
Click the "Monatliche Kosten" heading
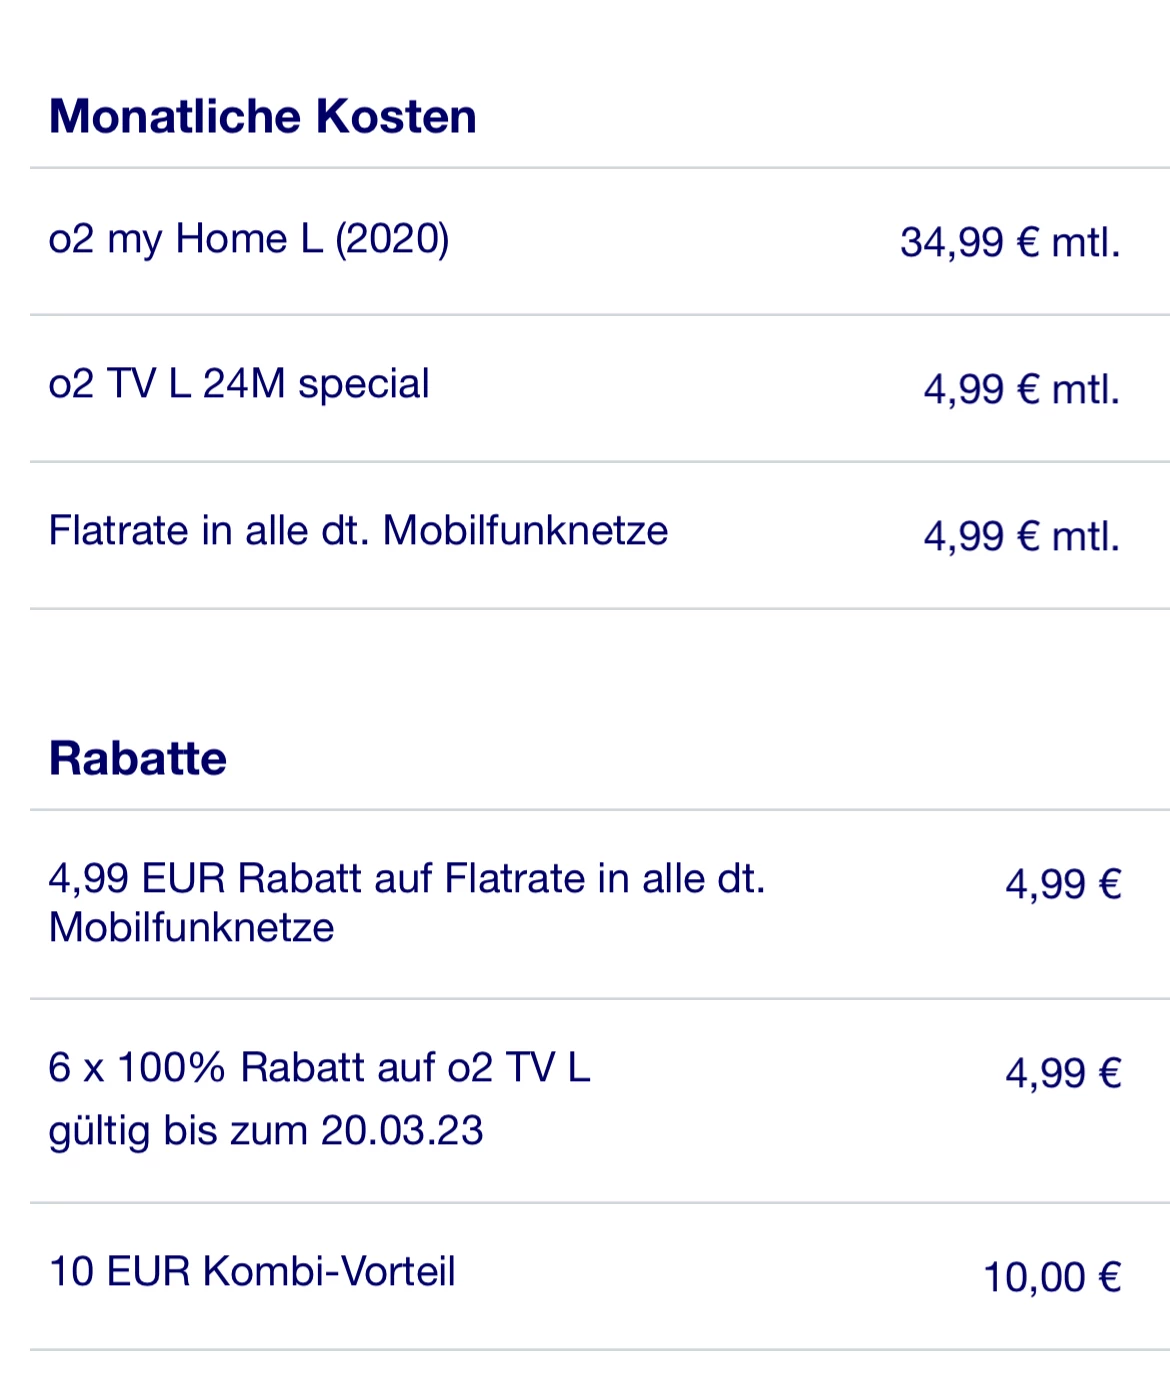262,117
